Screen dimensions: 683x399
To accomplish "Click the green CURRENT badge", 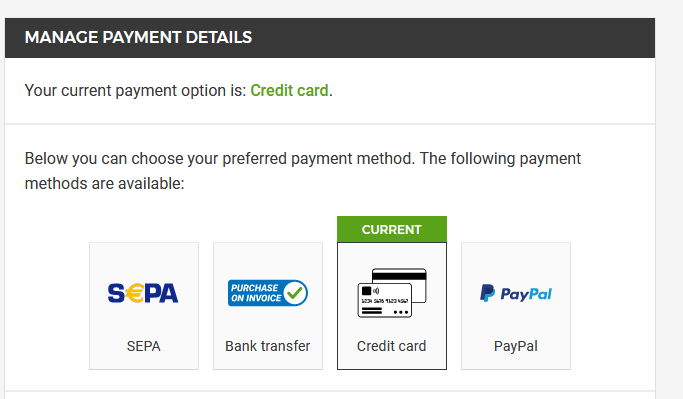I will tap(392, 230).
